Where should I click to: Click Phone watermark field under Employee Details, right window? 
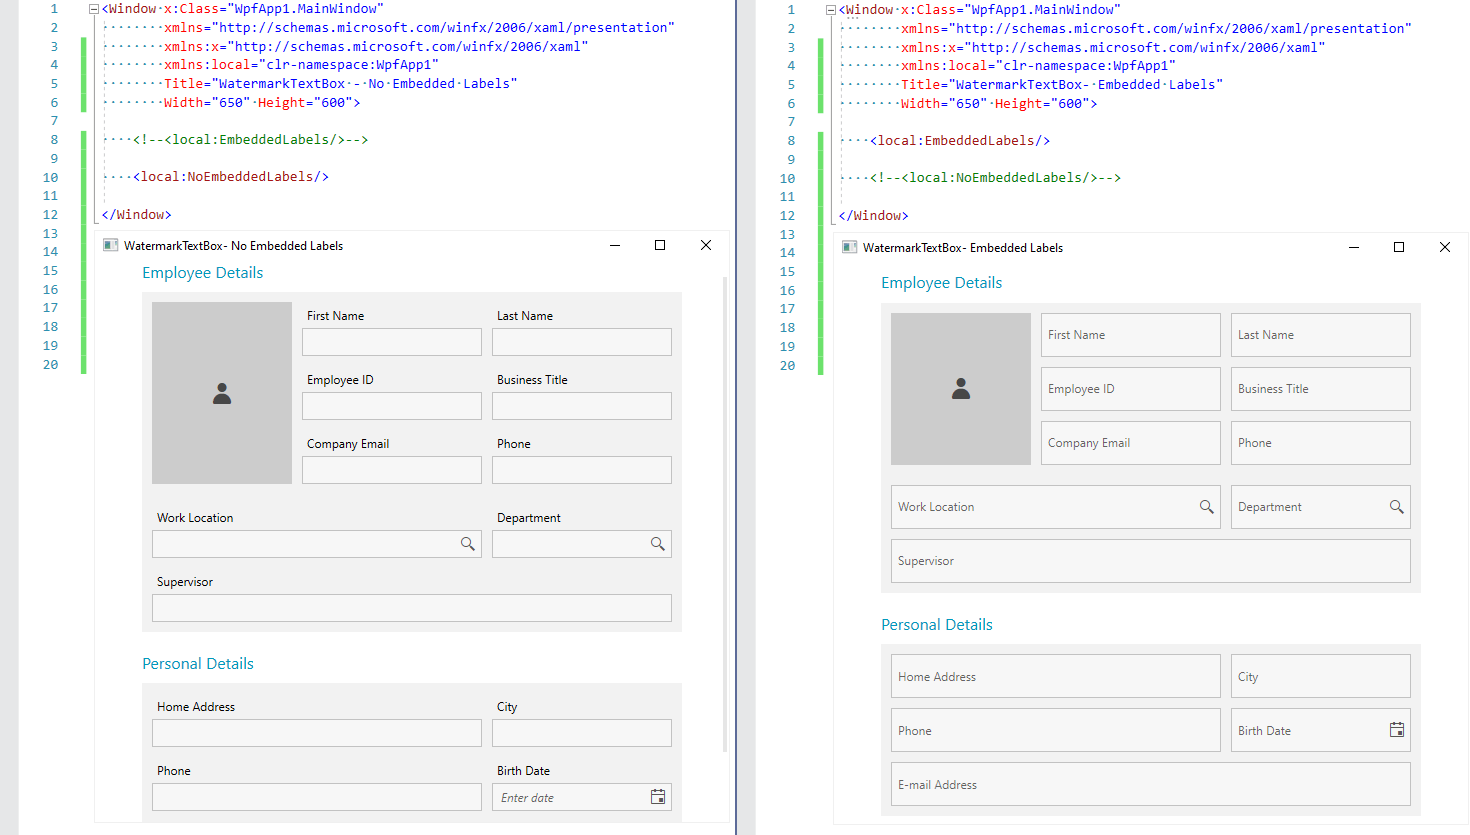point(1321,443)
